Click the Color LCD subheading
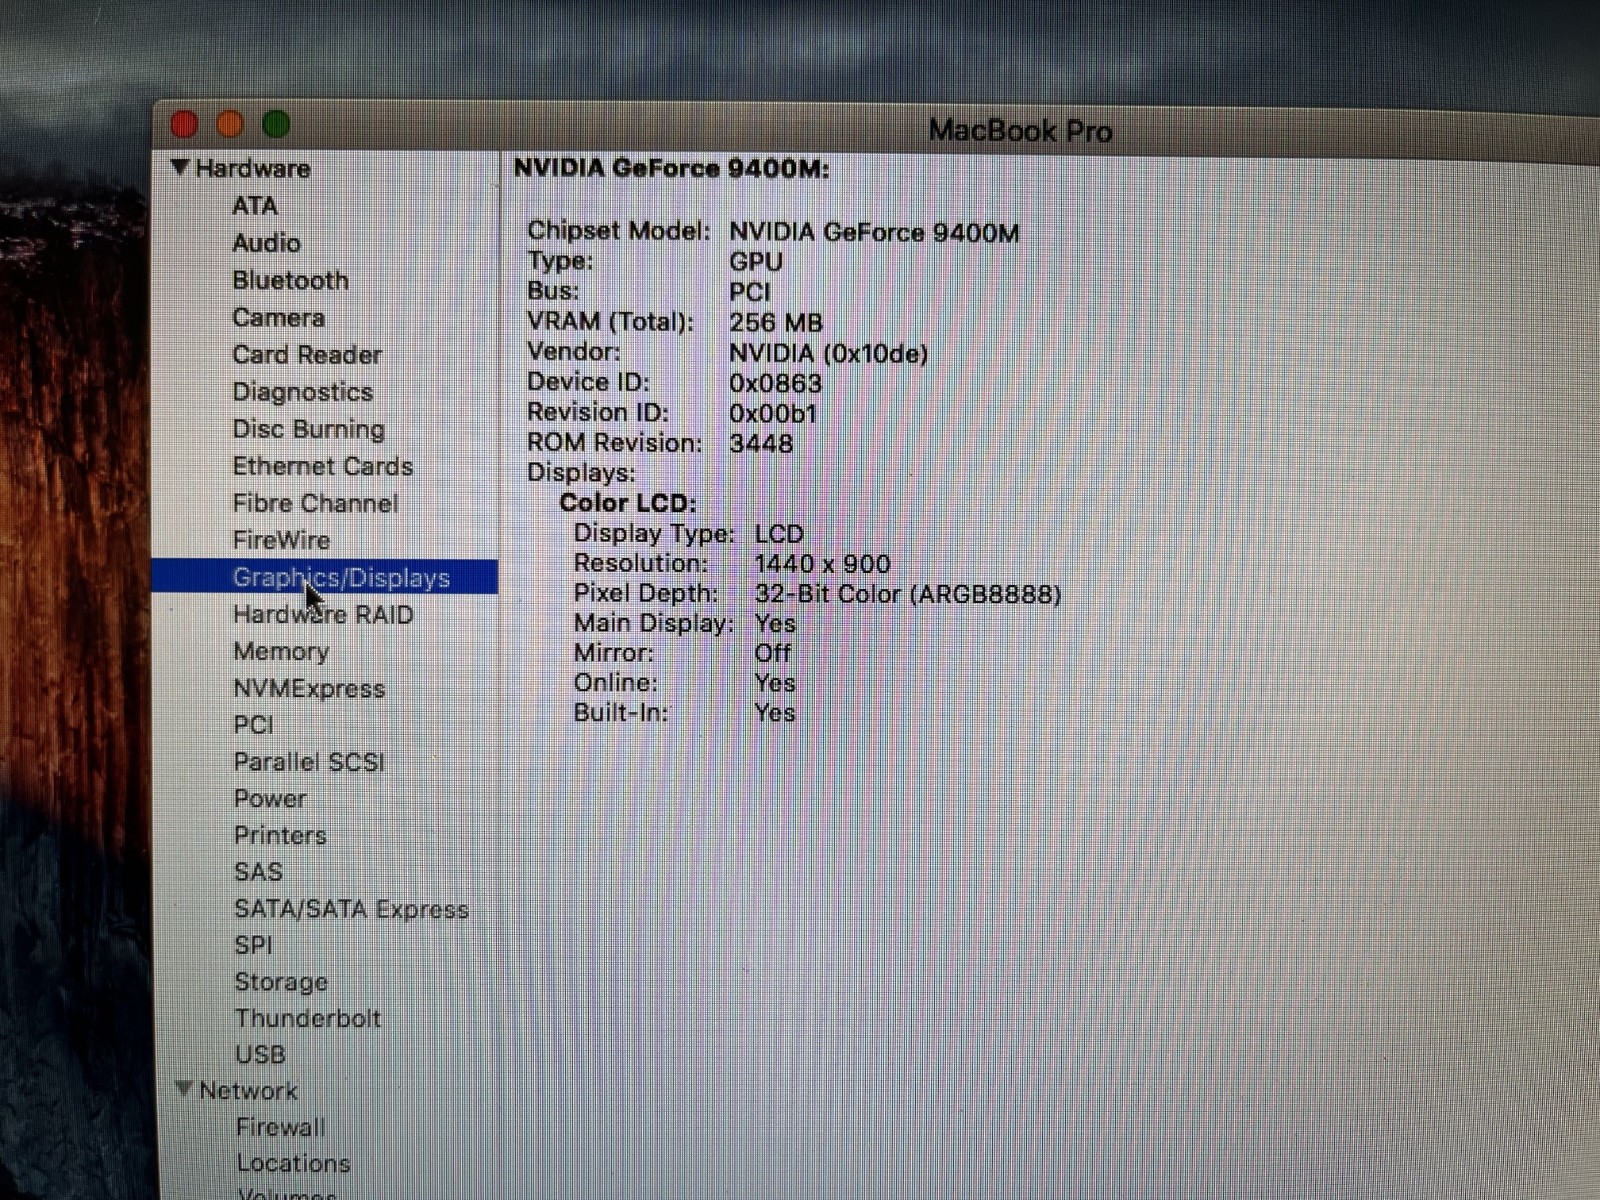Viewport: 1600px width, 1200px height. tap(628, 503)
